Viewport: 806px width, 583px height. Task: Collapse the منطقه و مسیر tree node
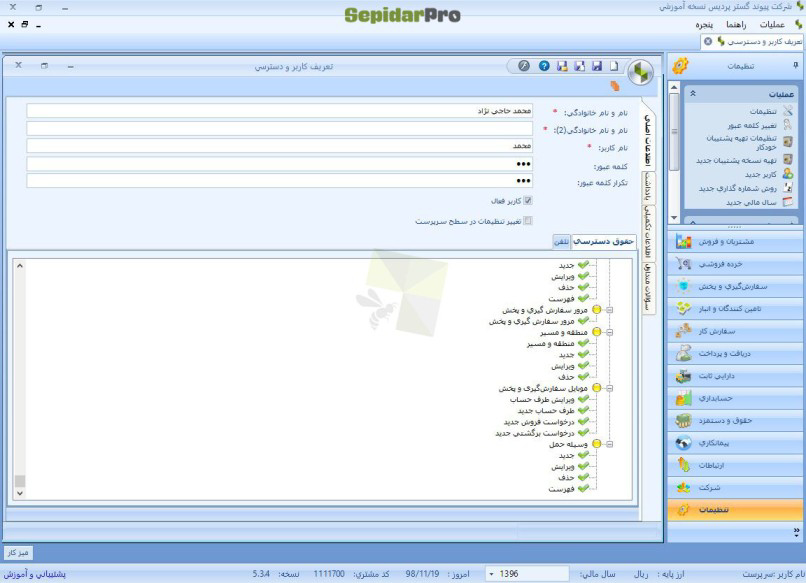pyautogui.click(x=610, y=332)
